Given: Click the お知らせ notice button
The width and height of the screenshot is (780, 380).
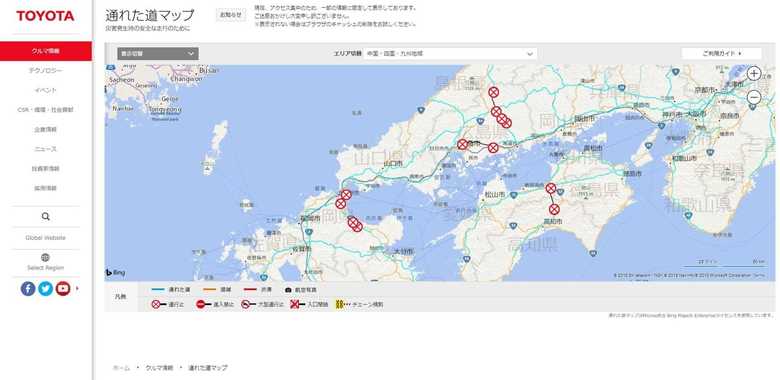Looking at the screenshot, I should 231,15.
